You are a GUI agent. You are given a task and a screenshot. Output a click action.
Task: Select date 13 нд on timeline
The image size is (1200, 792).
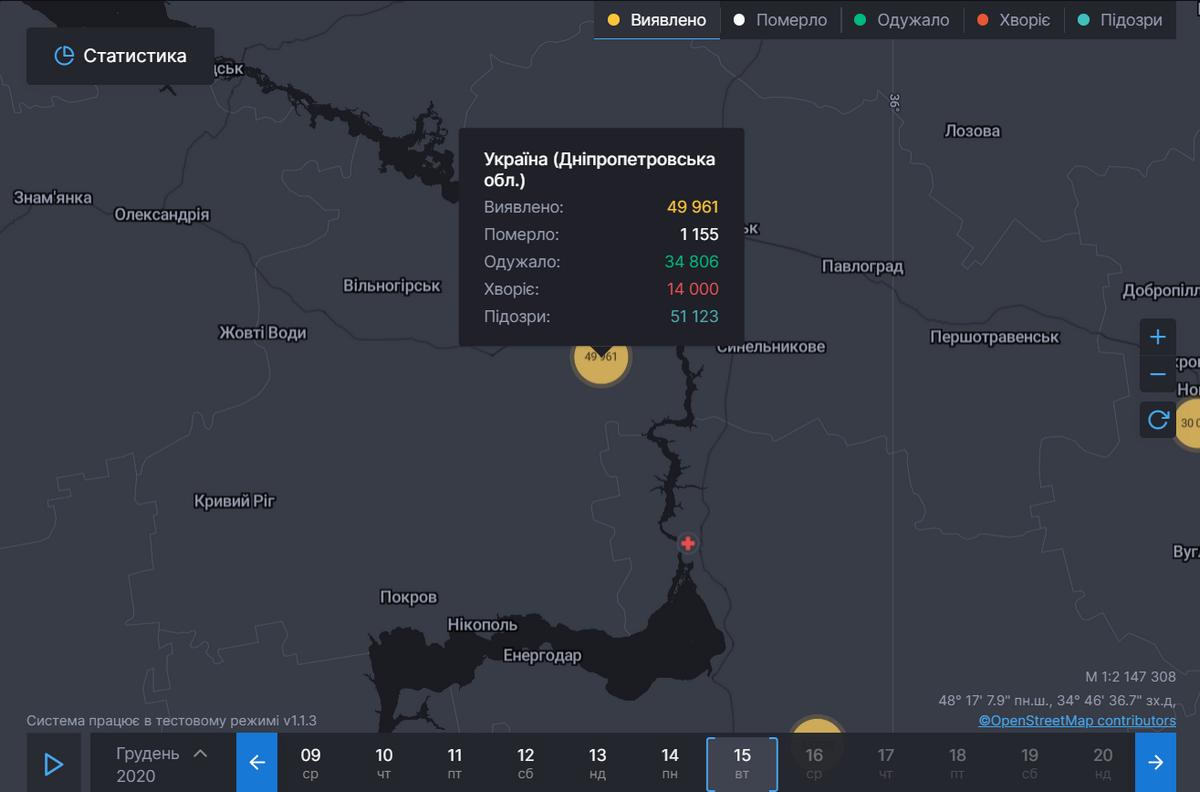[598, 763]
